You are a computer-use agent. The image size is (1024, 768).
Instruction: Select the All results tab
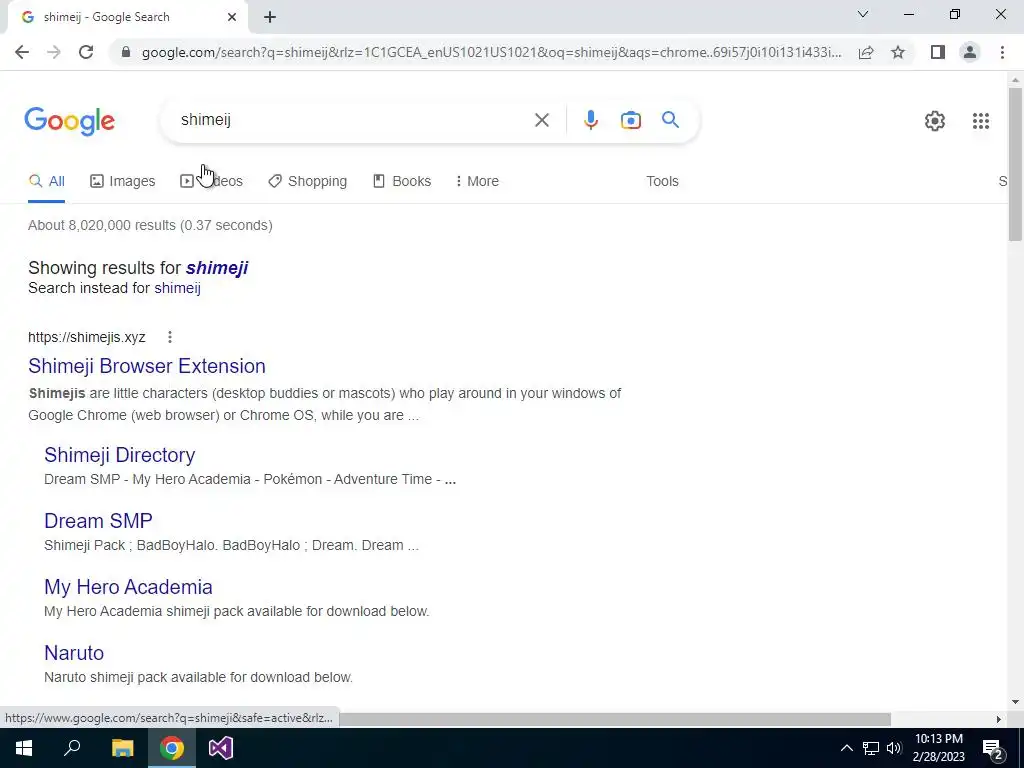[46, 181]
